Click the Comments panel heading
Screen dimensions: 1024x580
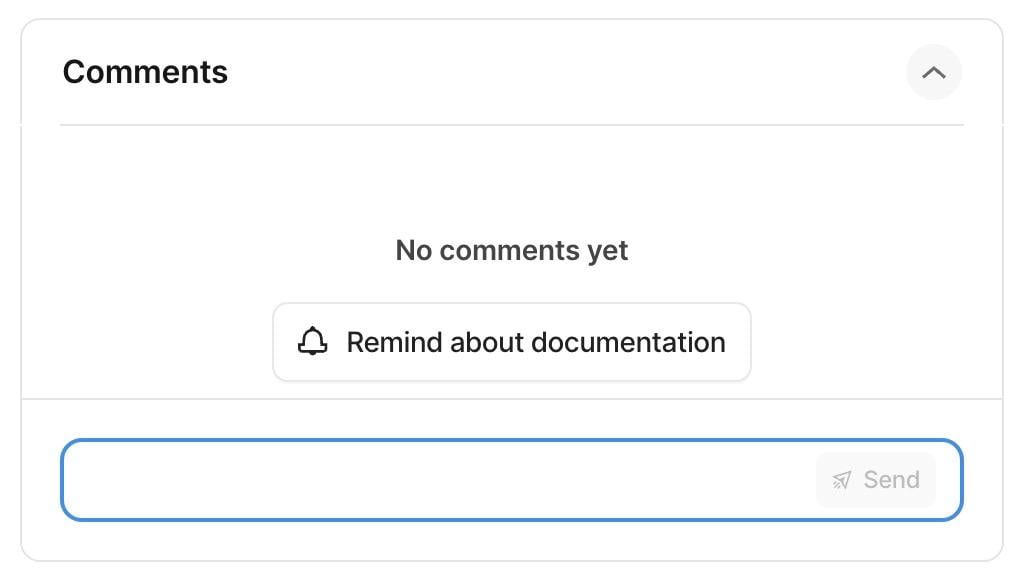(145, 72)
